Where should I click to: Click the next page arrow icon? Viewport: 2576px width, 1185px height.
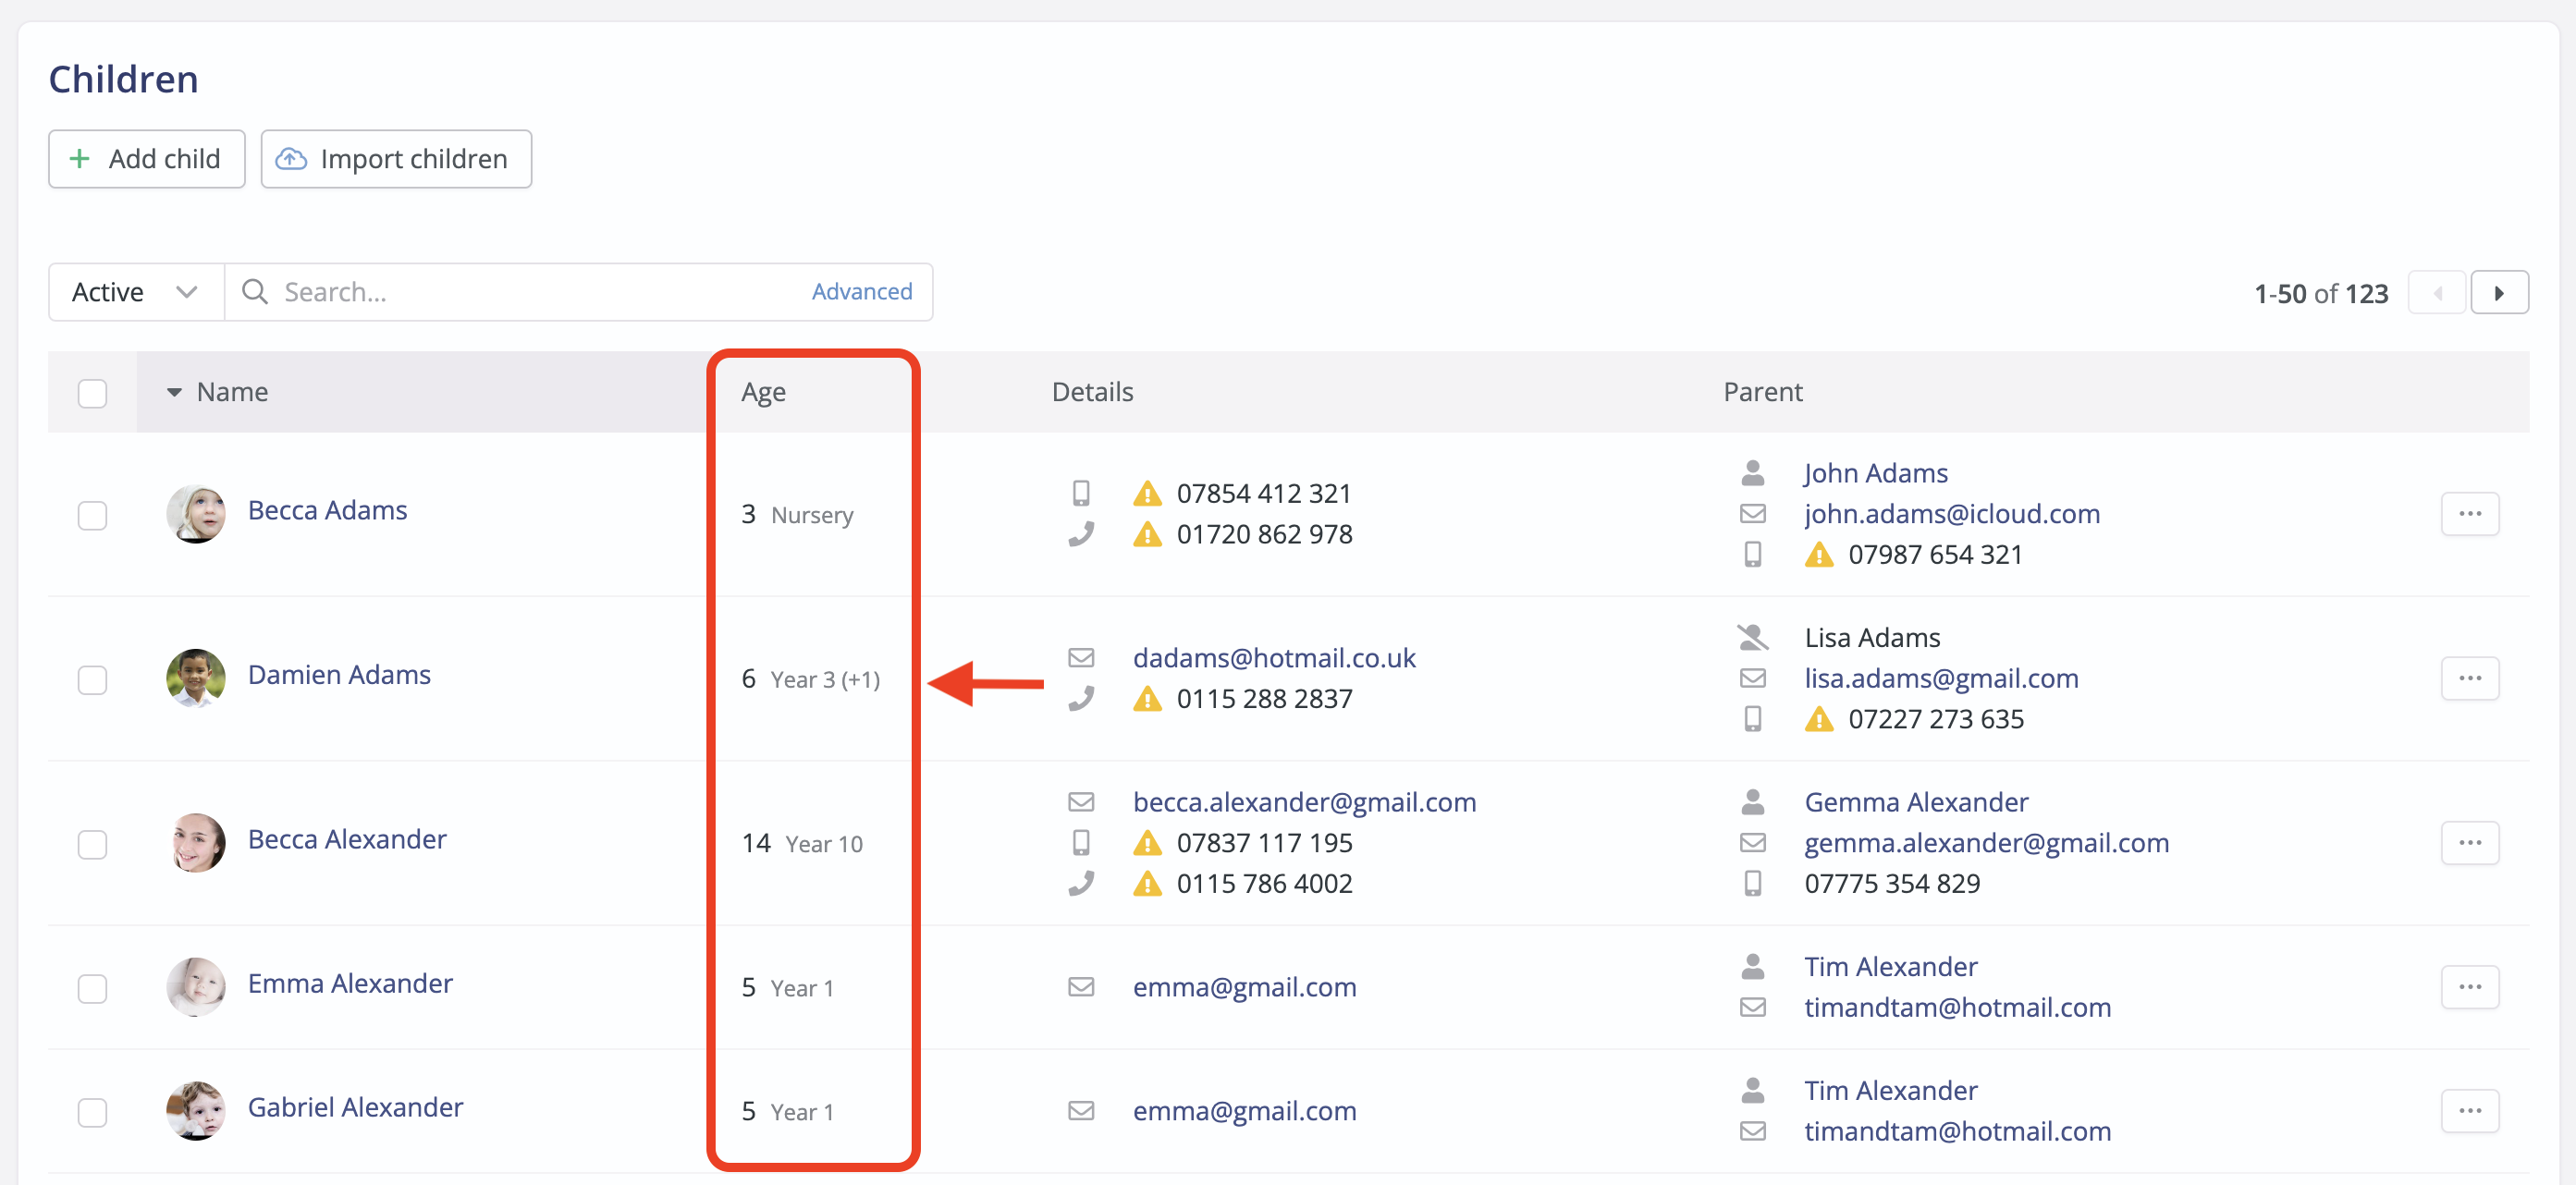pos(2498,293)
